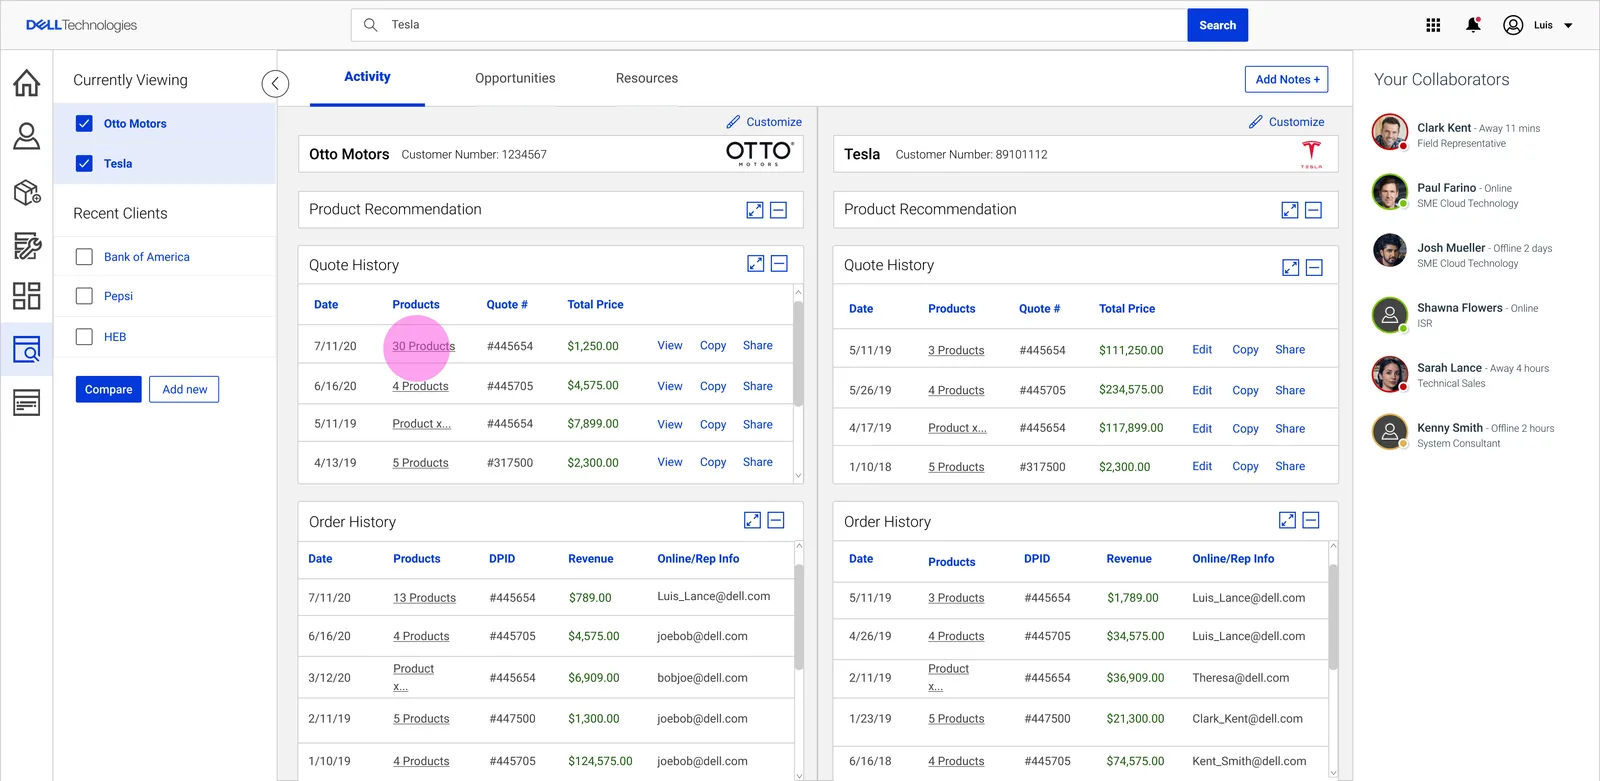Screen dimensions: 1600x781
Task: Click the Dell Technologies logo
Action: coord(81,25)
